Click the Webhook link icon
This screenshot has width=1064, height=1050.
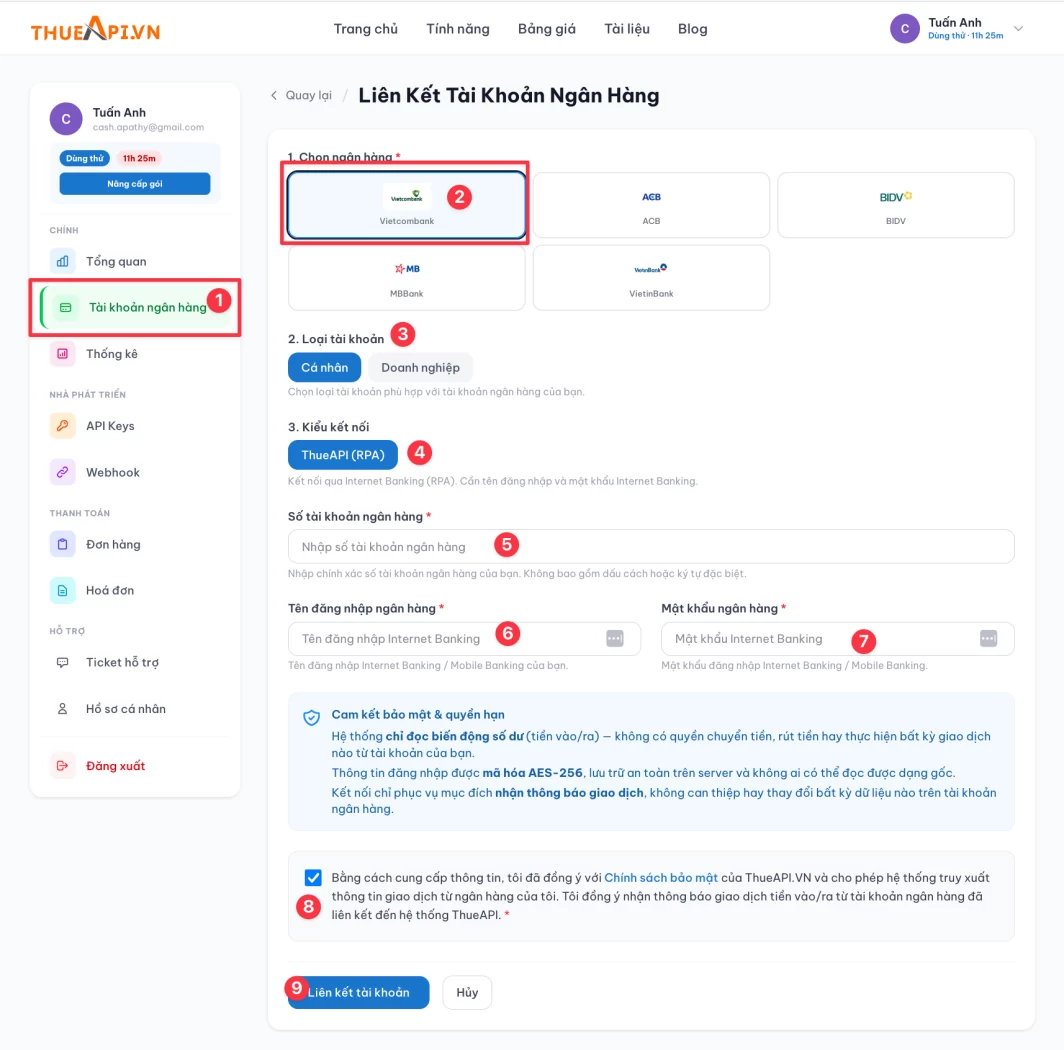(63, 472)
